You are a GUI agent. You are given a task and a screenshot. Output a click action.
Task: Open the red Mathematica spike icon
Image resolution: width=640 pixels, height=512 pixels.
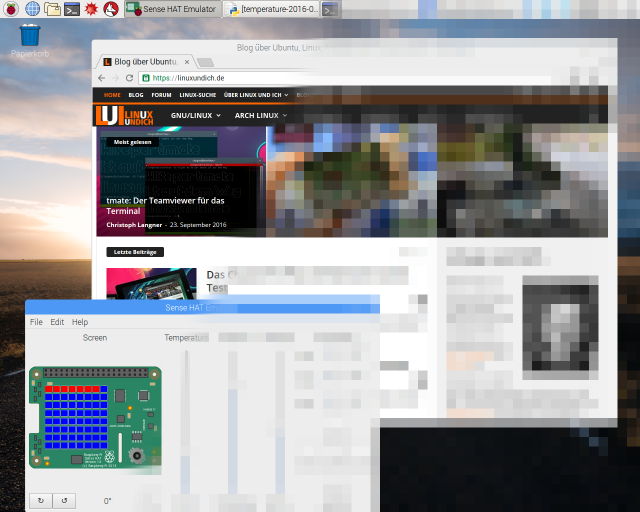[x=91, y=9]
